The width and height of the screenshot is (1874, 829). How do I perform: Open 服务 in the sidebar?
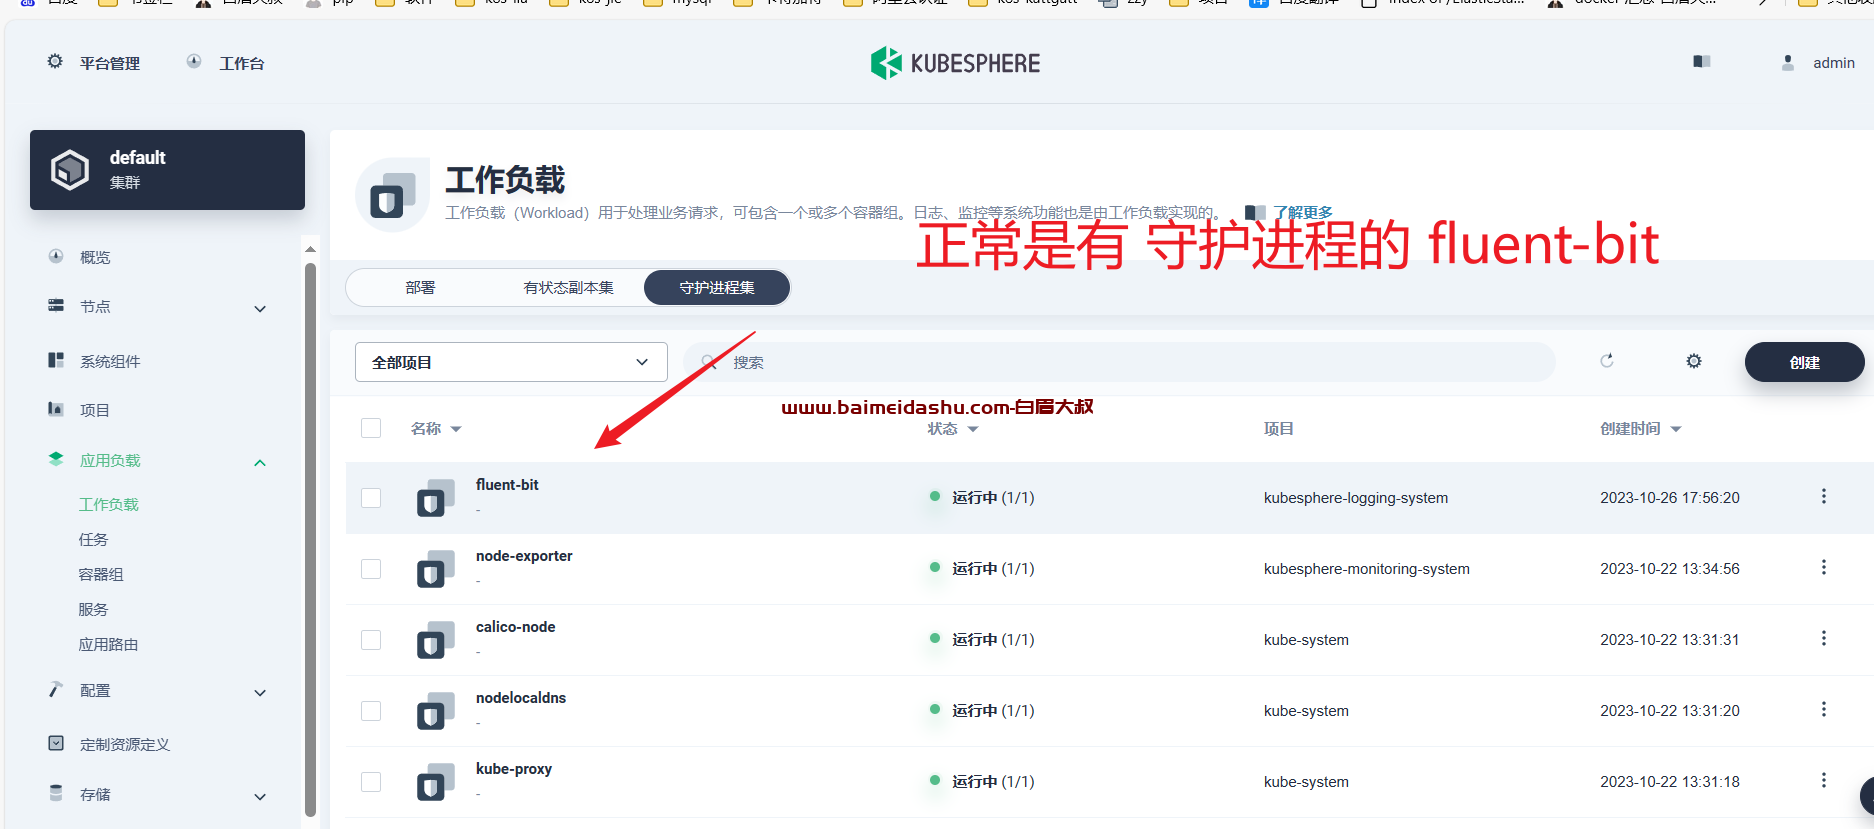(93, 610)
